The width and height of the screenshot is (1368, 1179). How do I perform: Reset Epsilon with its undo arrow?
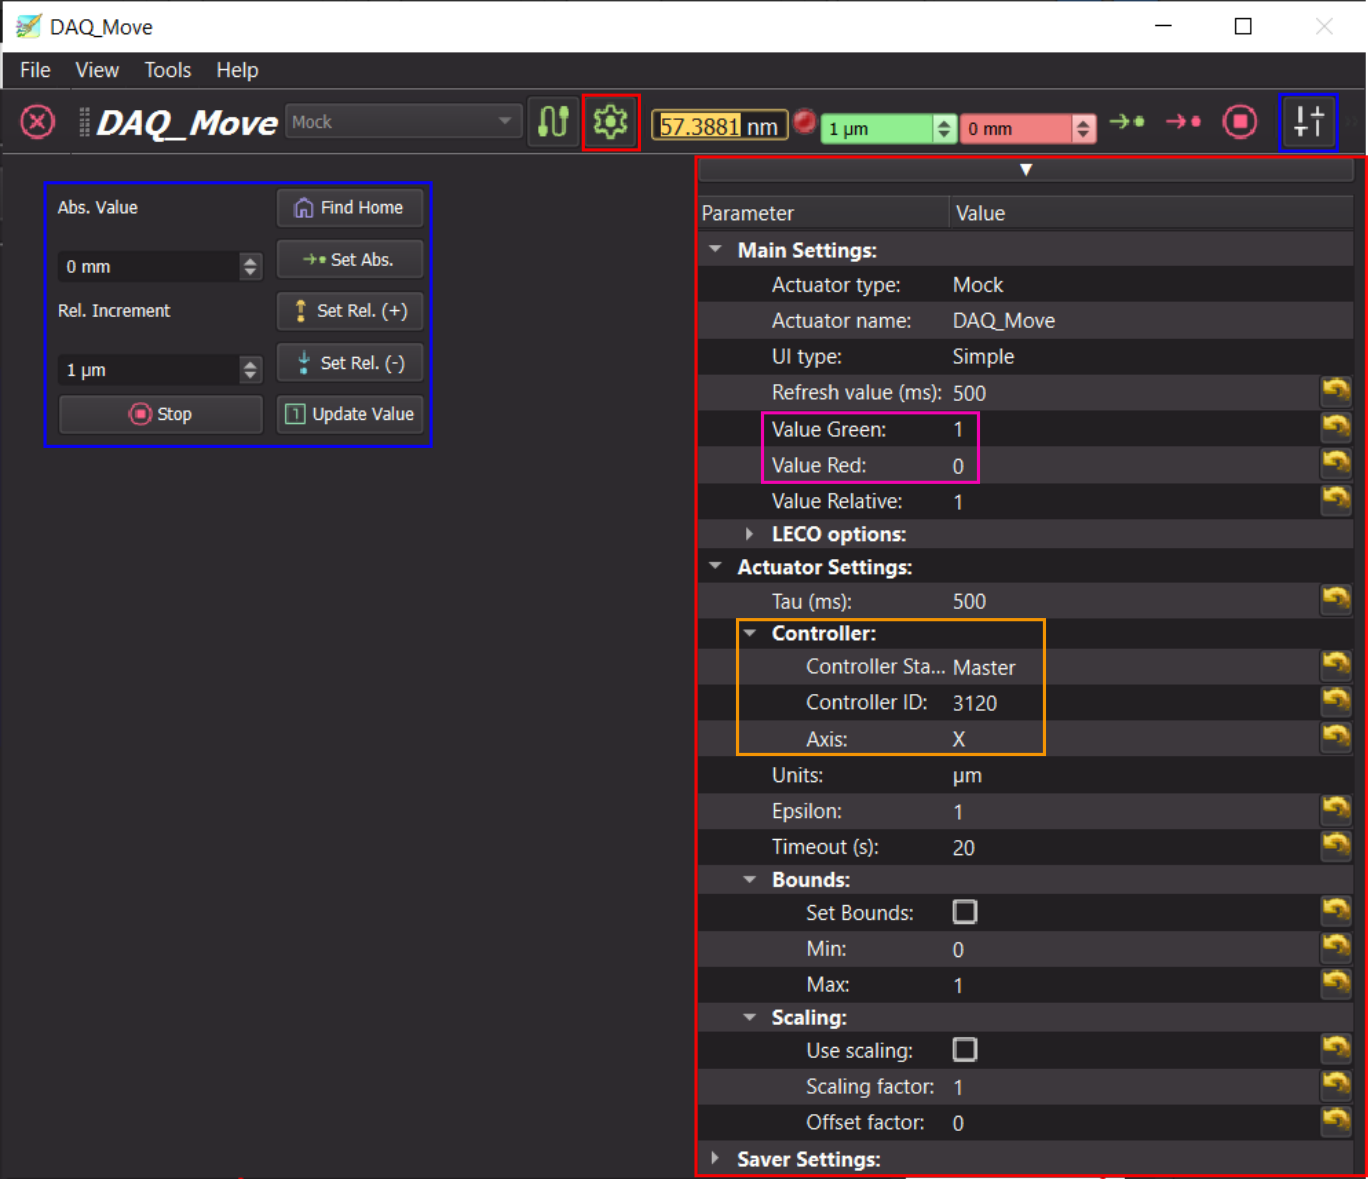[x=1336, y=809]
